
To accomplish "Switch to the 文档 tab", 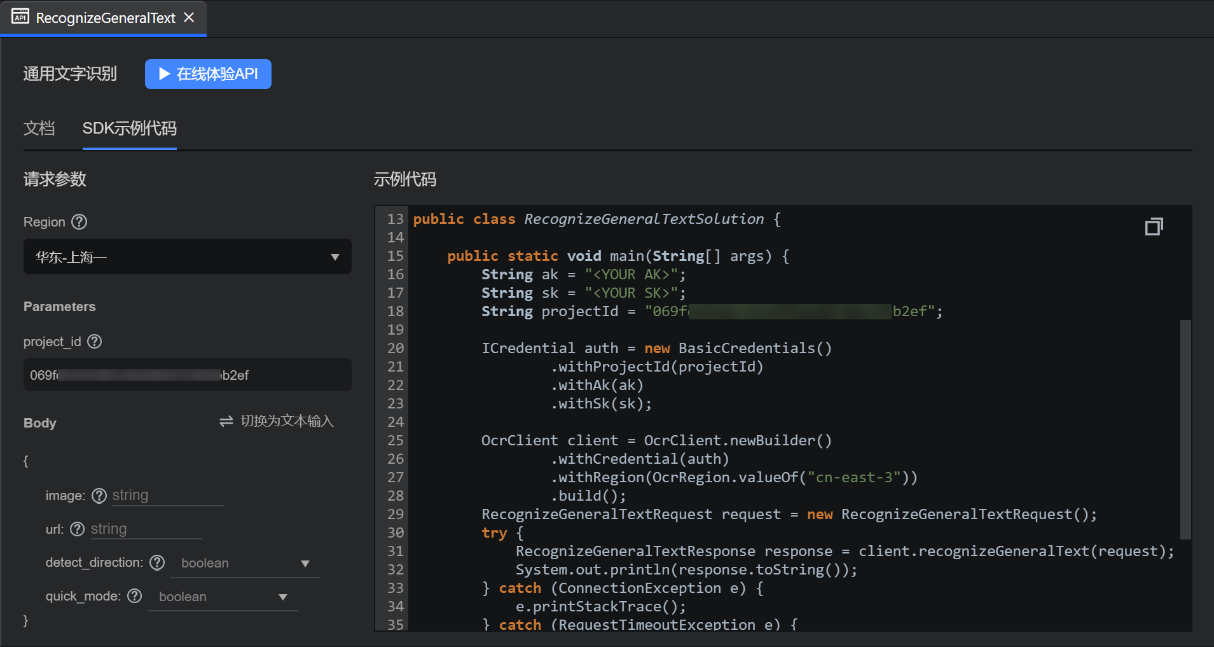I will pyautogui.click(x=39, y=129).
